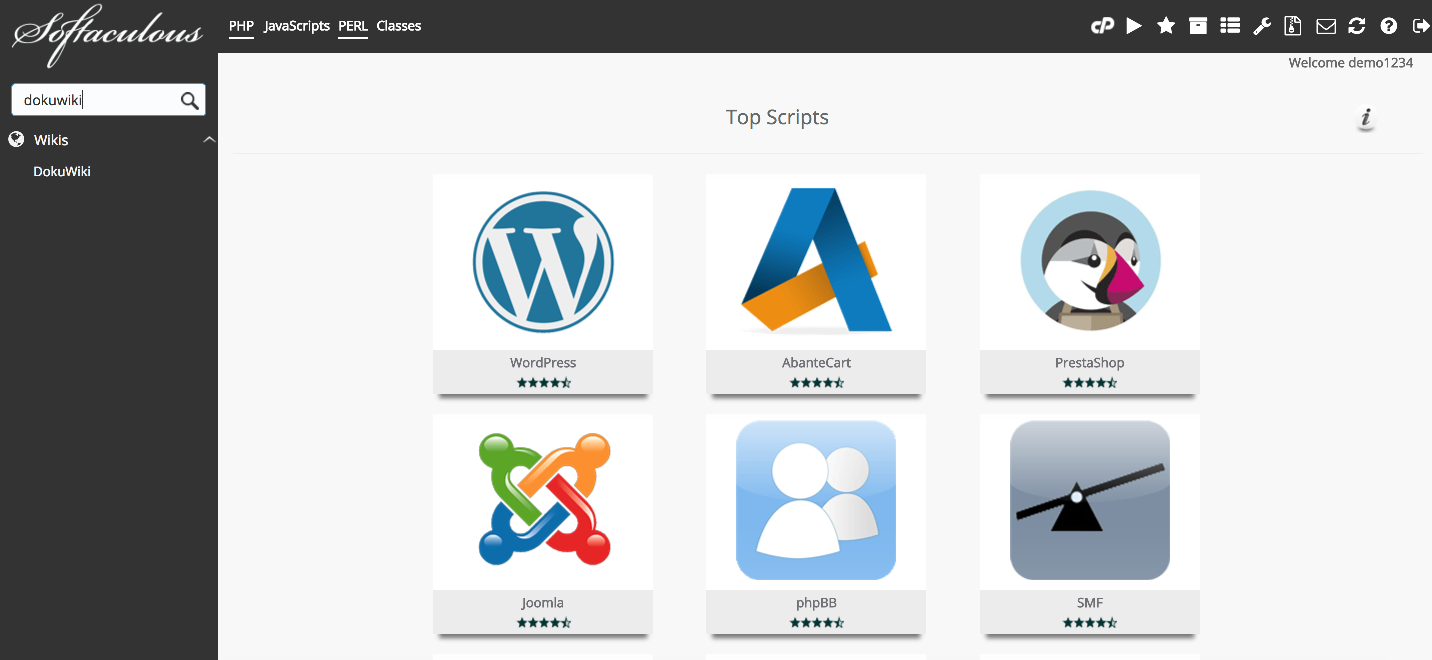
Task: Open email settings via envelope icon
Action: [x=1326, y=26]
